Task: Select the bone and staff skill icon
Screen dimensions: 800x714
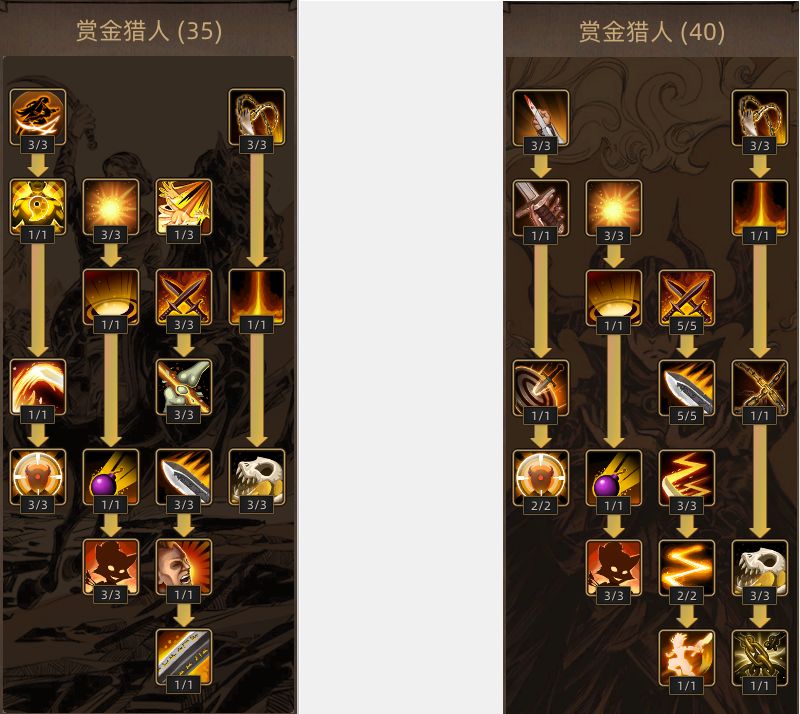Action: pyautogui.click(x=184, y=387)
